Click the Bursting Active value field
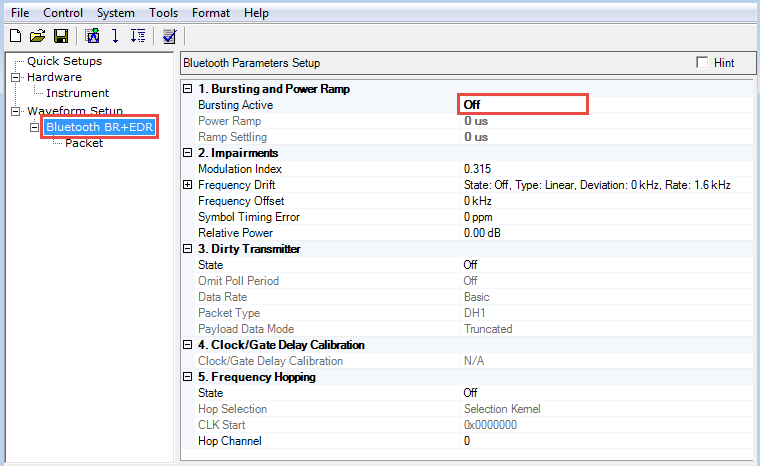 click(523, 105)
